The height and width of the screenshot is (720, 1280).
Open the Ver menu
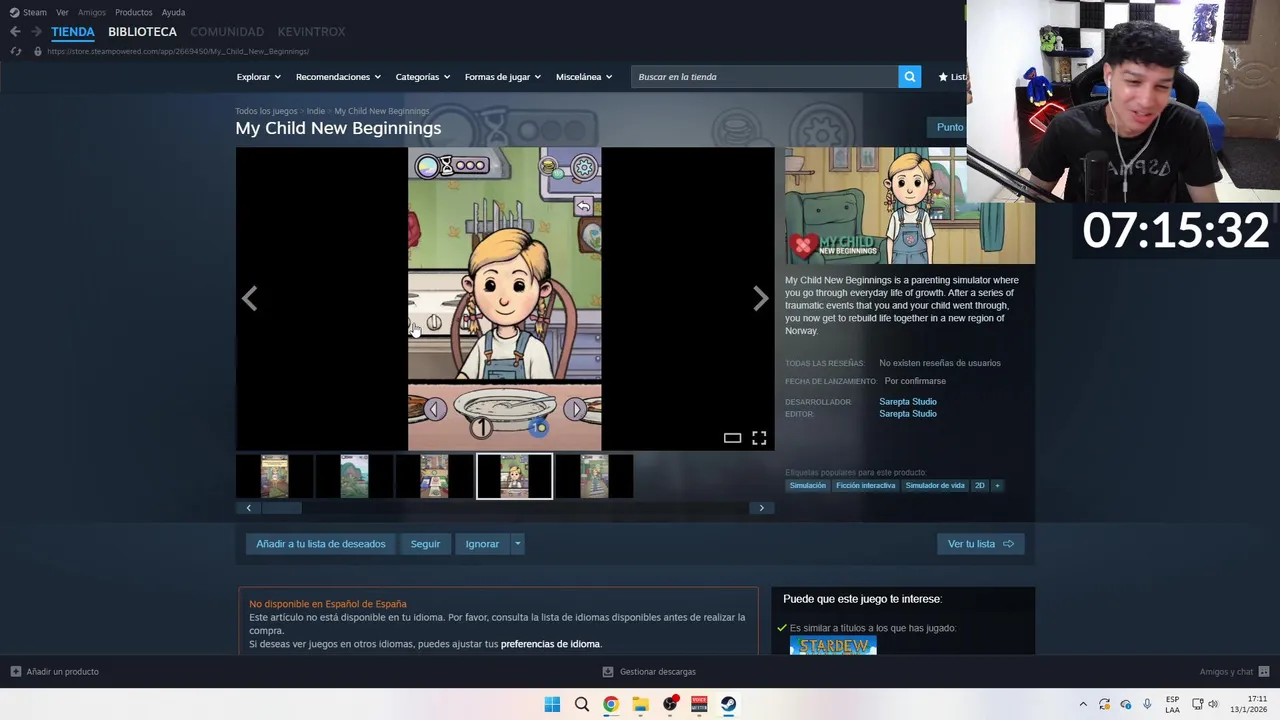point(62,12)
